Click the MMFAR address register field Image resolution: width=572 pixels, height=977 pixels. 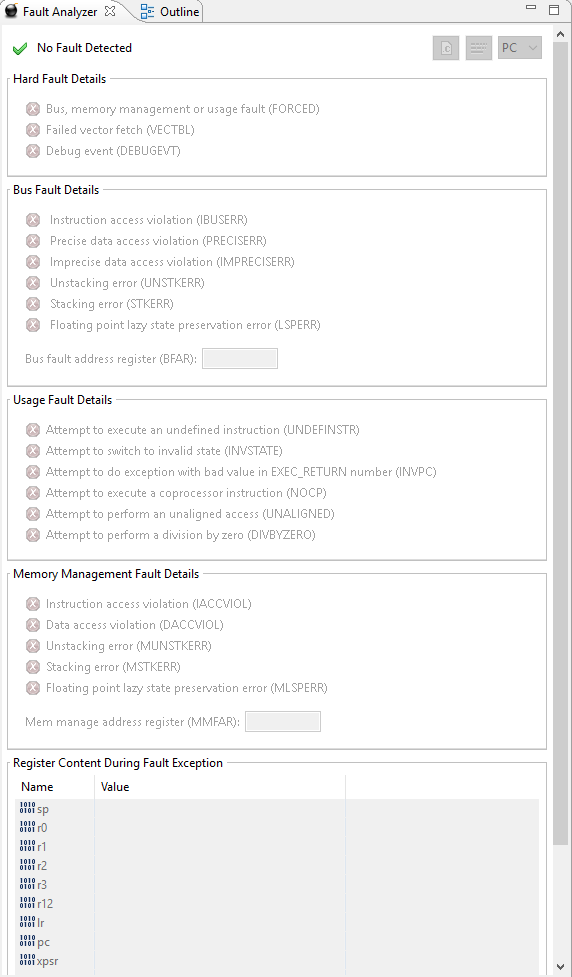point(283,722)
